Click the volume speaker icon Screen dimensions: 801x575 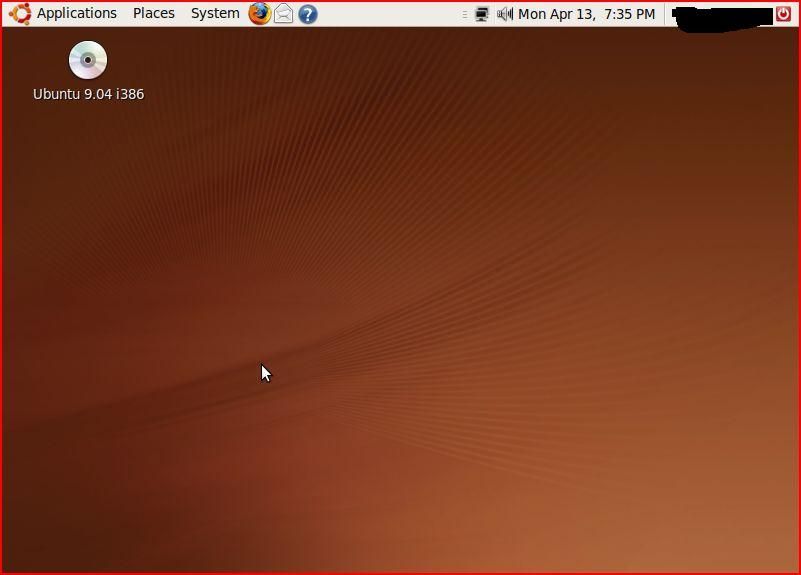coord(505,14)
